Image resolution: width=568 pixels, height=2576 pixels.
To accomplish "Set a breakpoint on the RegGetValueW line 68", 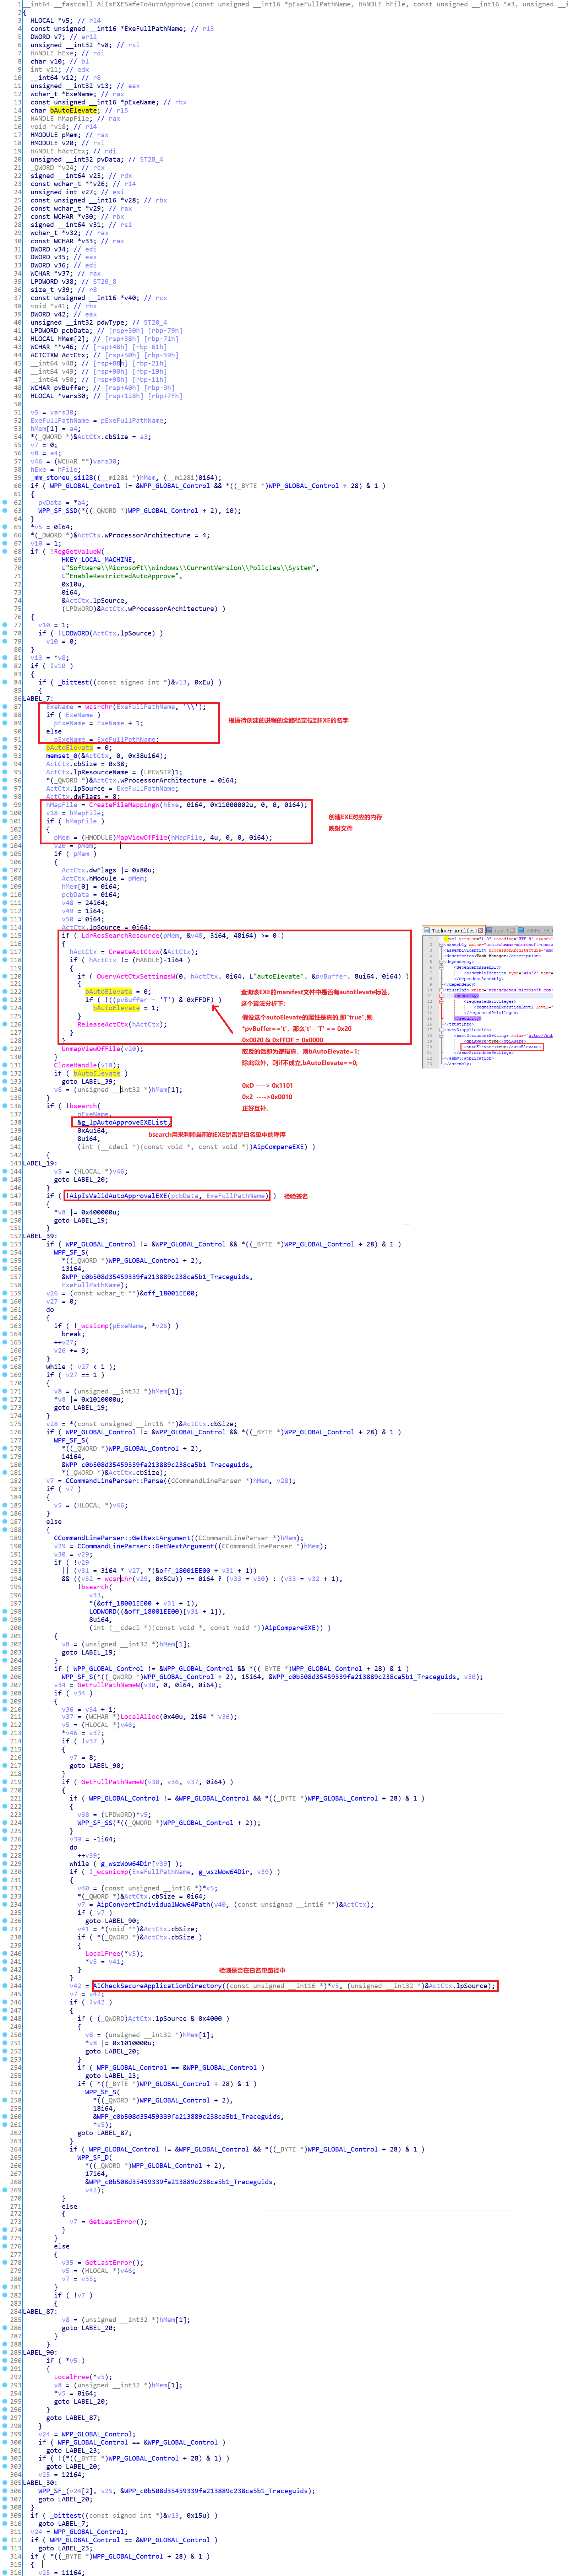I will point(5,551).
